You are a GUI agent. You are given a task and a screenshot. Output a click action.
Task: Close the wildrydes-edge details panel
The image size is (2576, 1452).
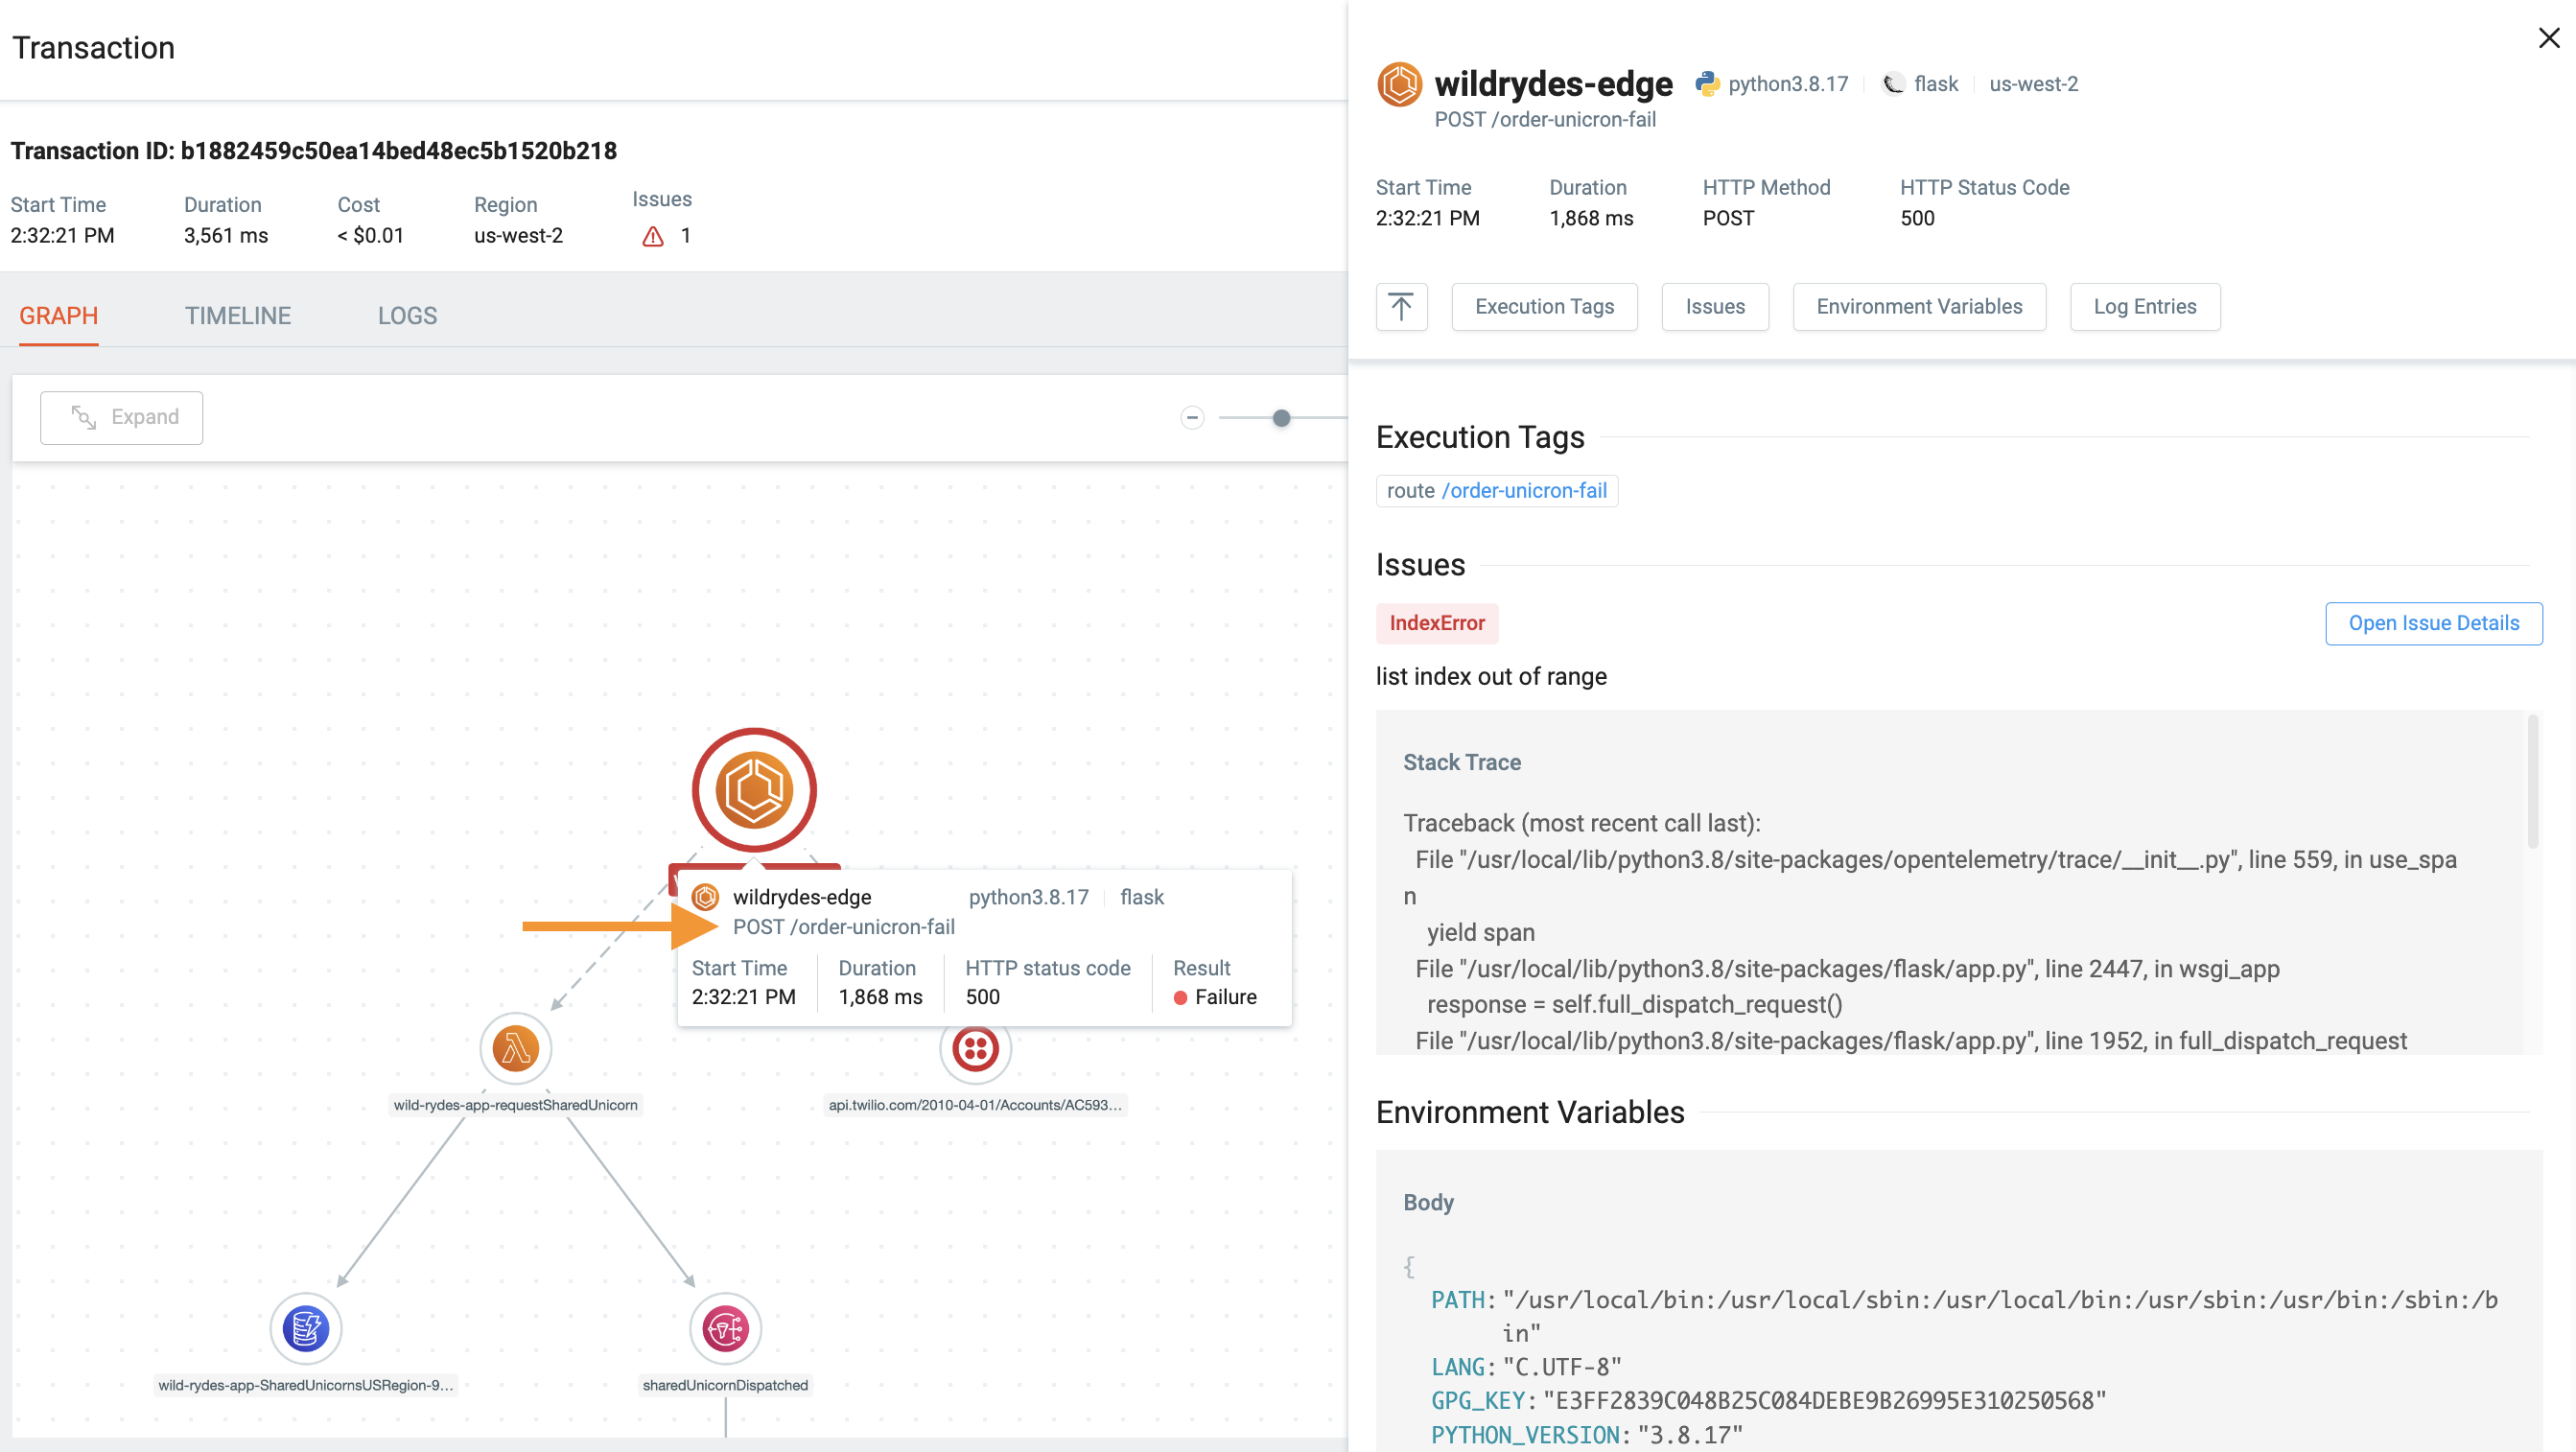[x=2548, y=38]
